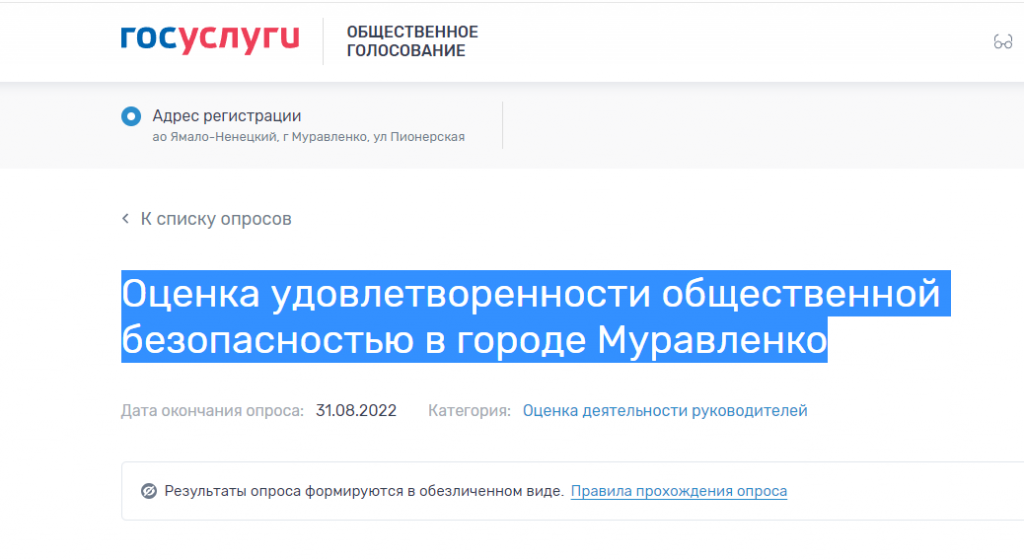Click the Адрес регистрации label
This screenshot has width=1024, height=560.
(227, 116)
